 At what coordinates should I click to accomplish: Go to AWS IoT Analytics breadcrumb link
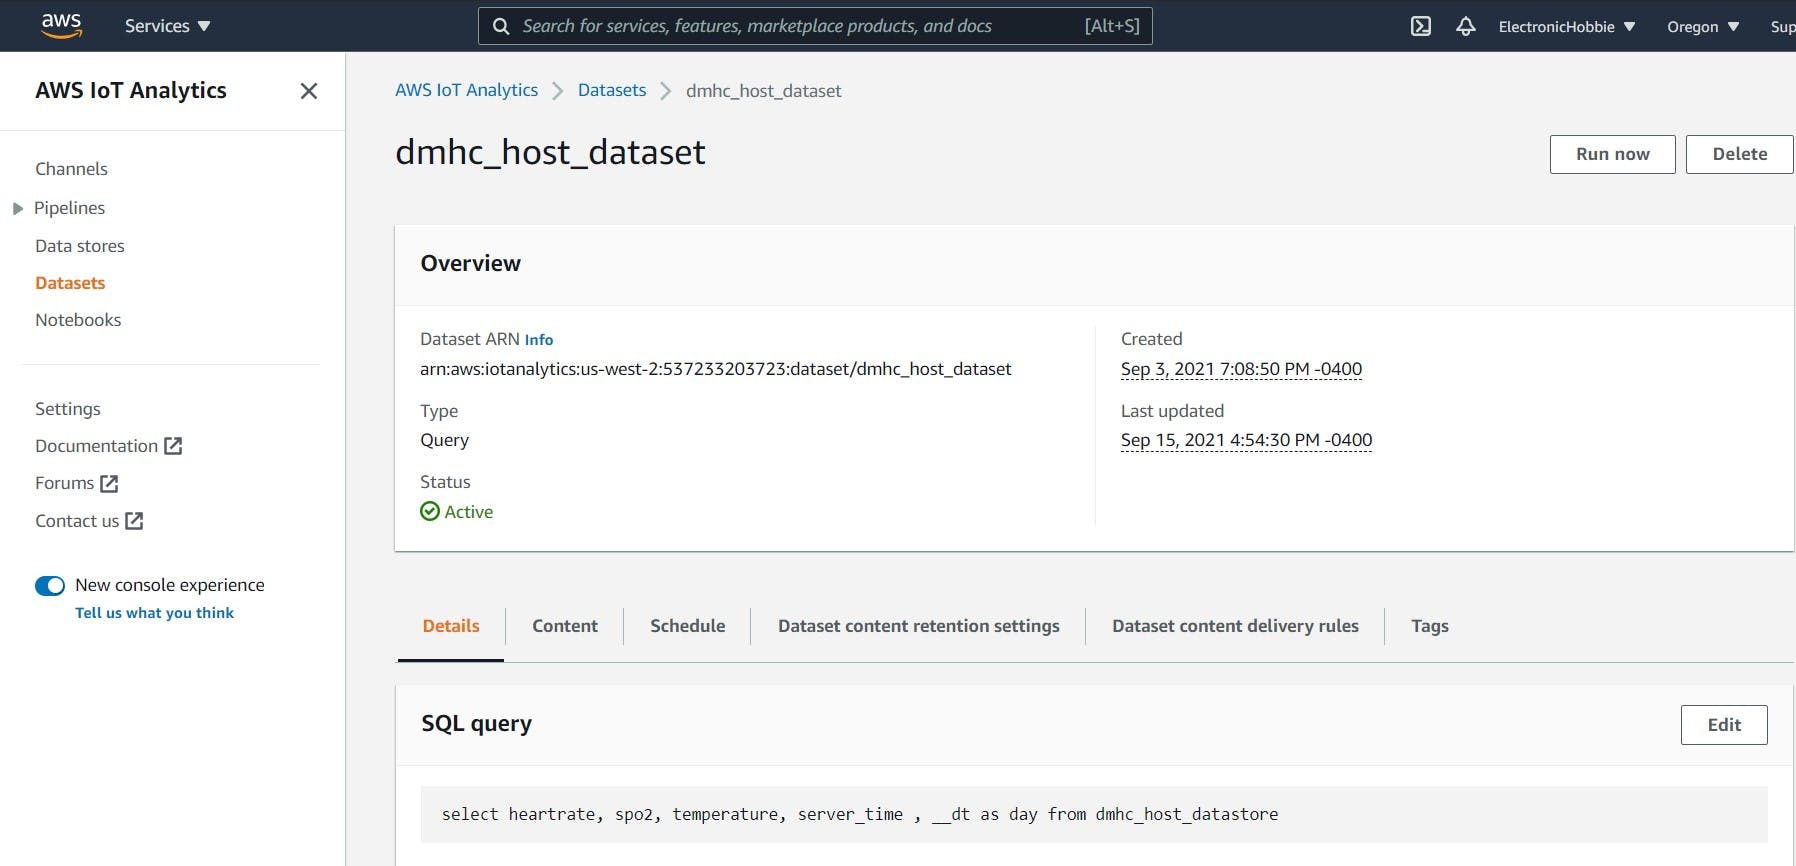pos(466,90)
